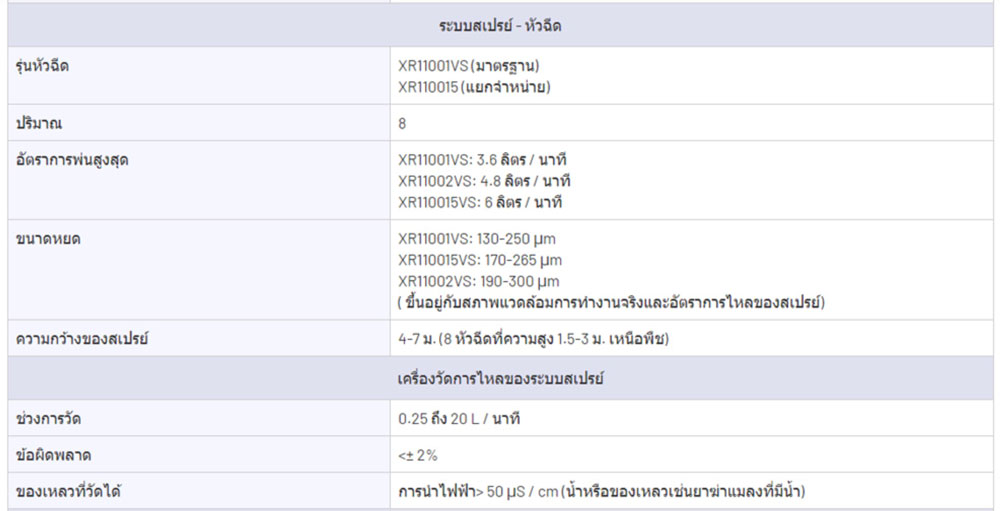
Task: Click XR110015VS: 170-265 μm droplet size
Action: 480,260
